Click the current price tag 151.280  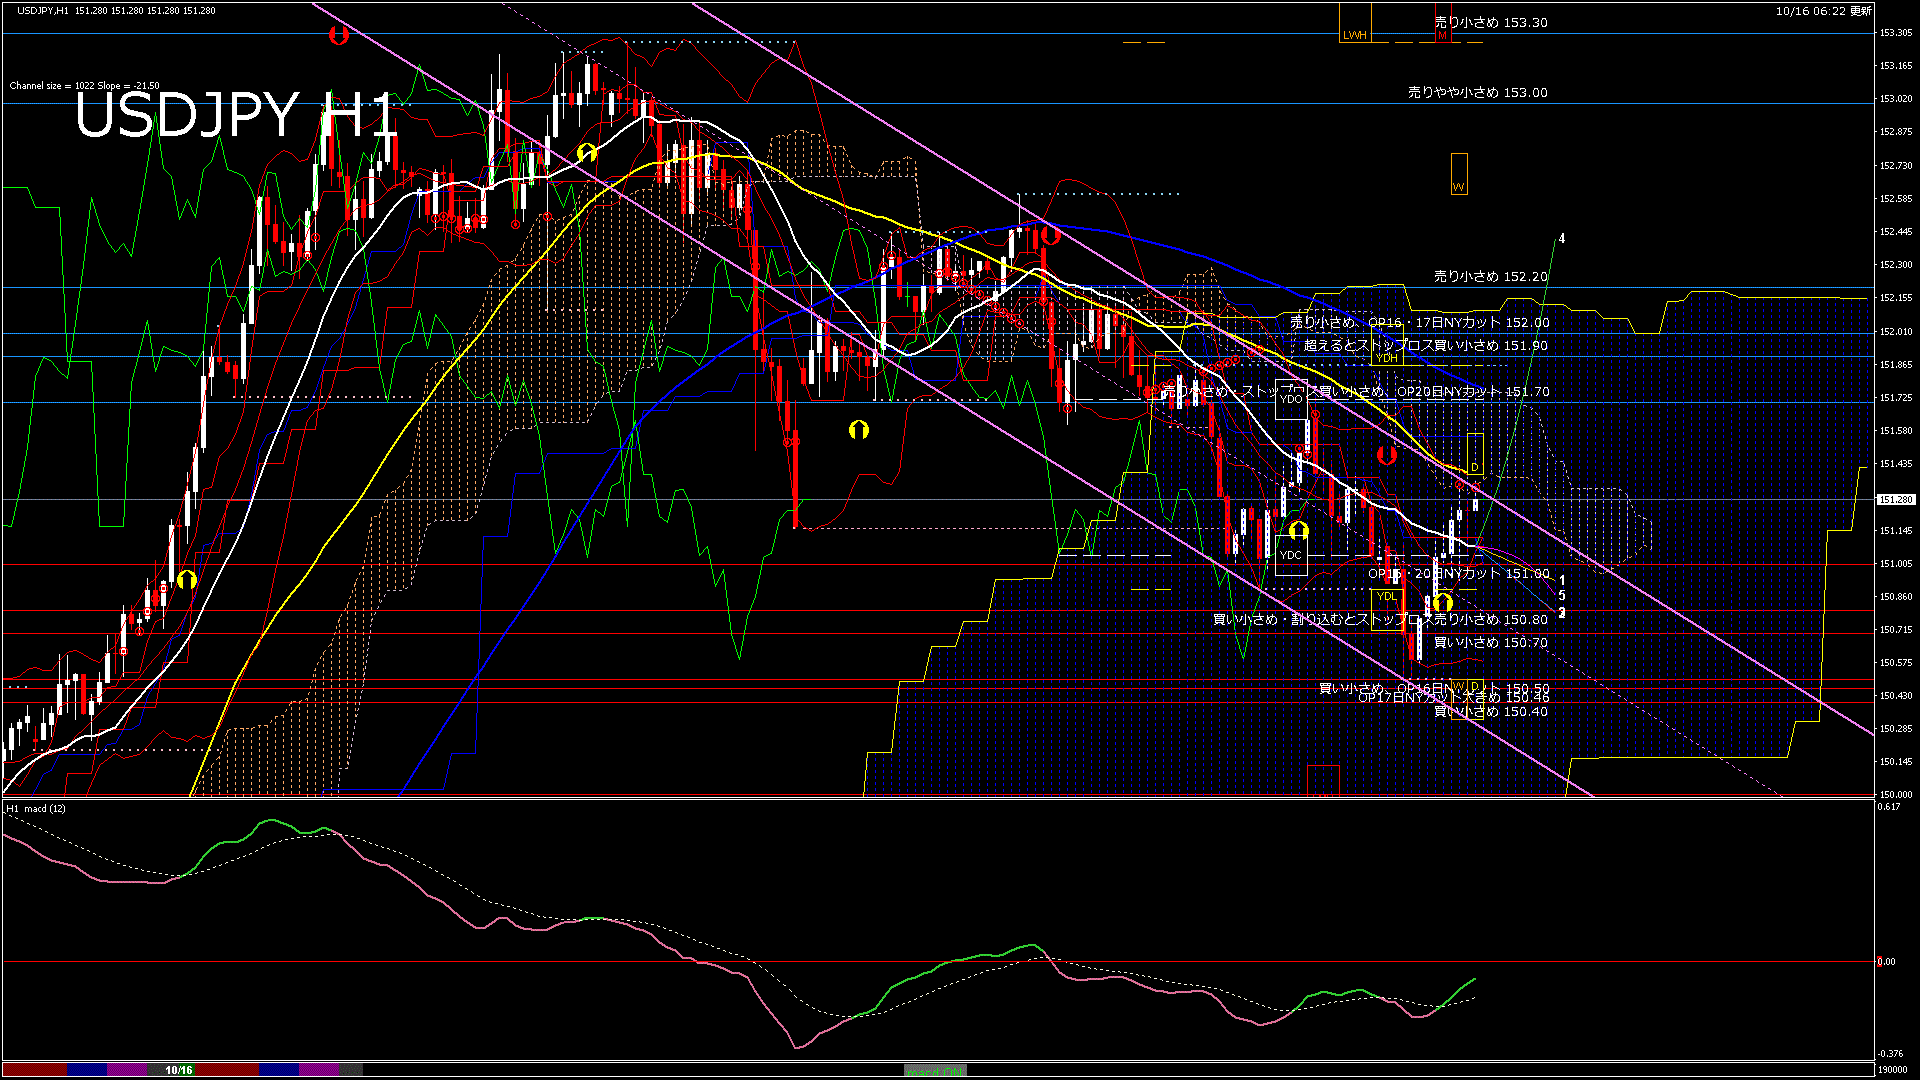(1895, 499)
